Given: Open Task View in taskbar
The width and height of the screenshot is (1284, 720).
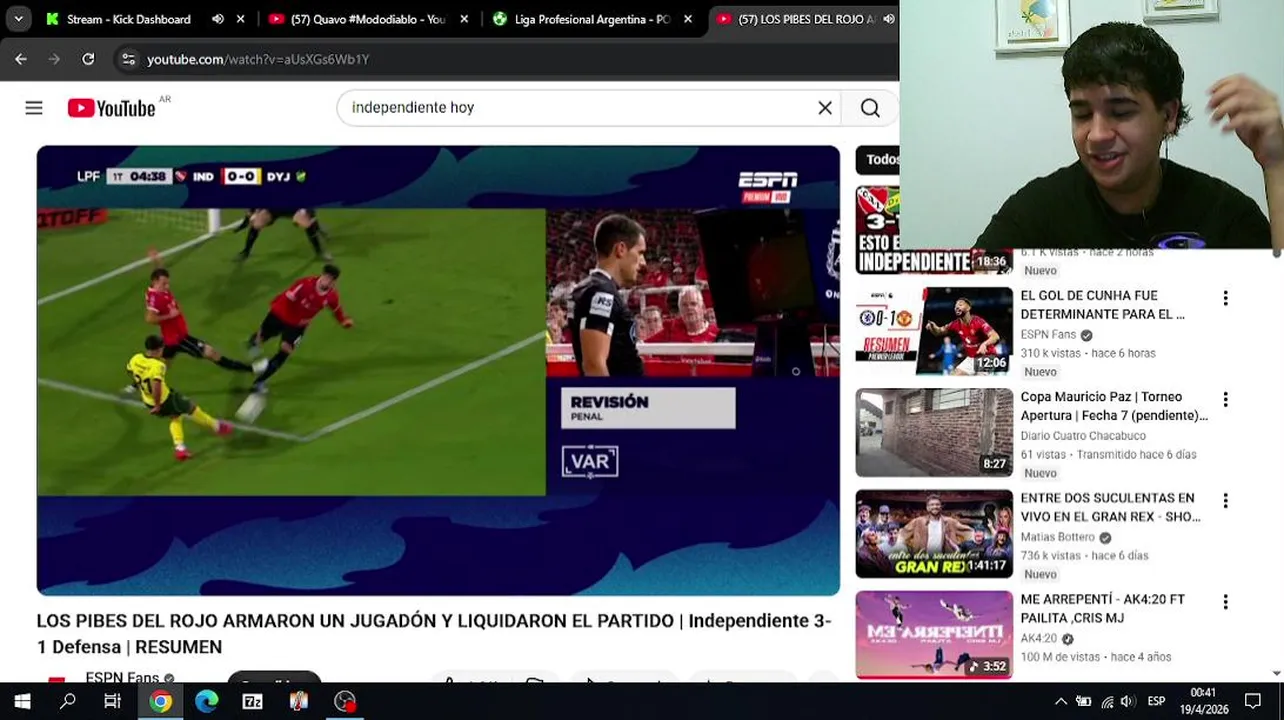Looking at the screenshot, I should [x=113, y=701].
